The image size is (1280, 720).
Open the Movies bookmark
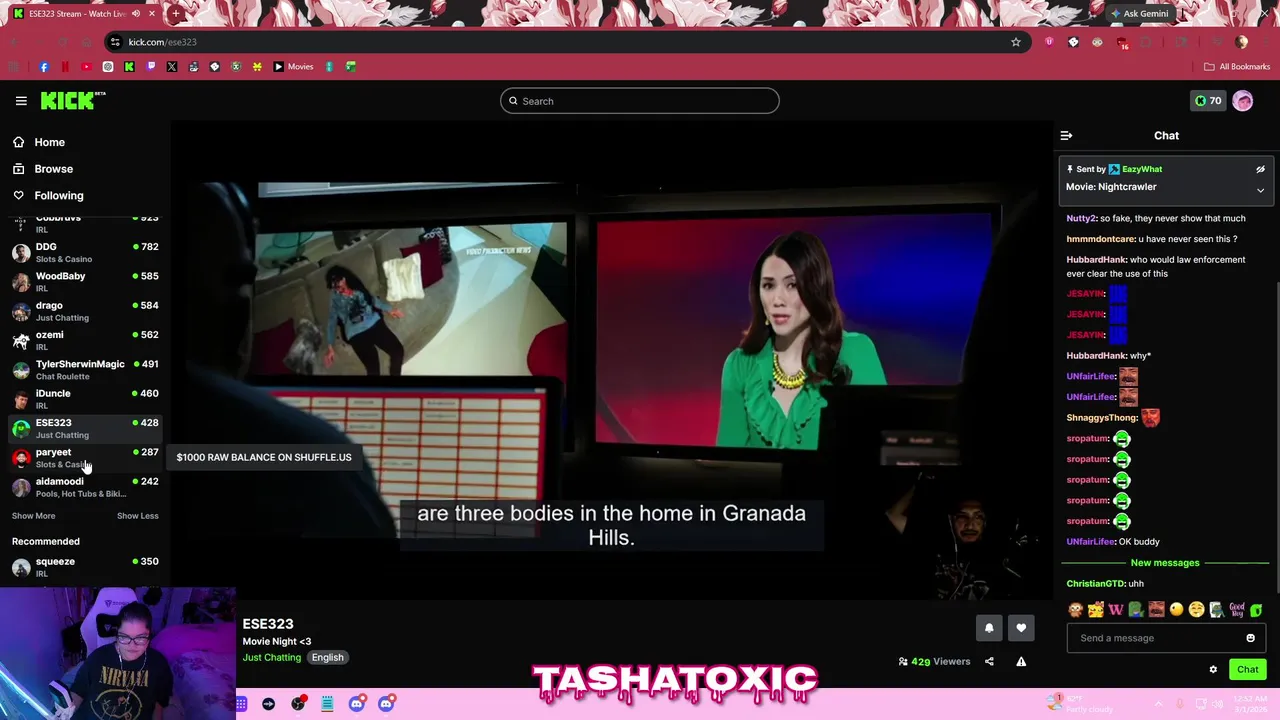[293, 67]
